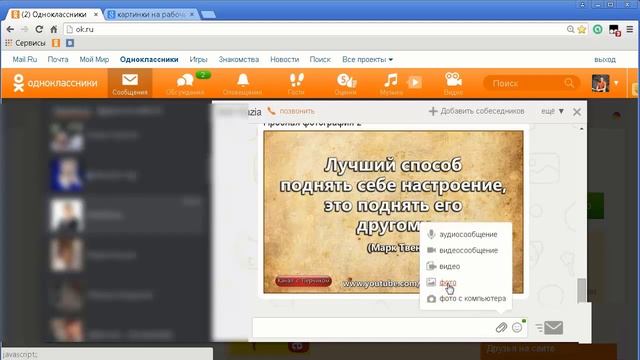Select фото from attach menu

441,282
